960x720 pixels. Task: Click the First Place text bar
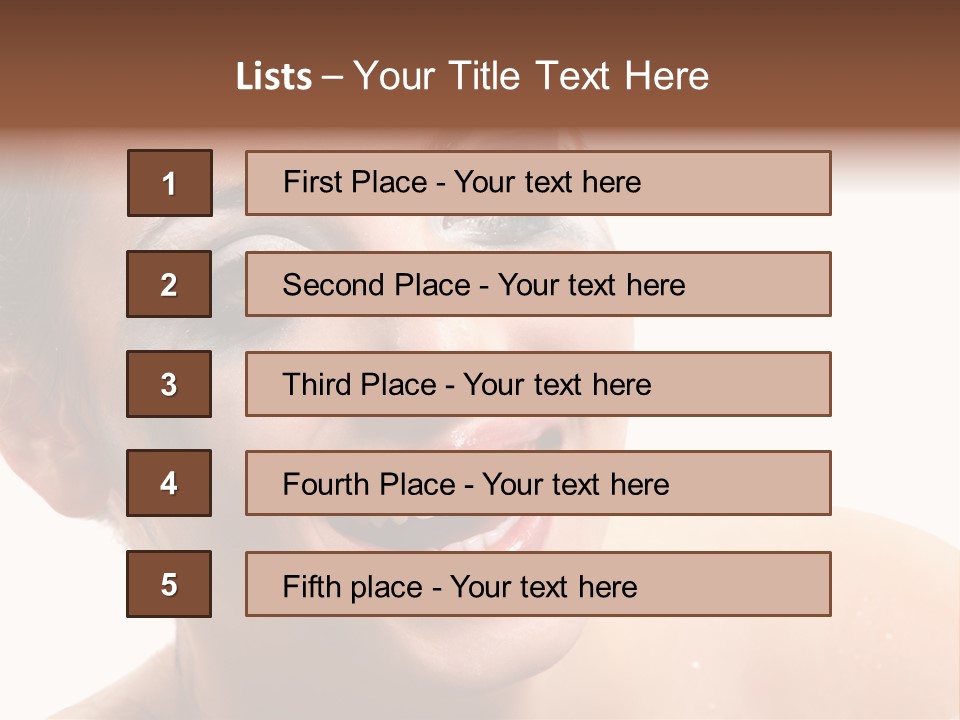pyautogui.click(x=538, y=183)
